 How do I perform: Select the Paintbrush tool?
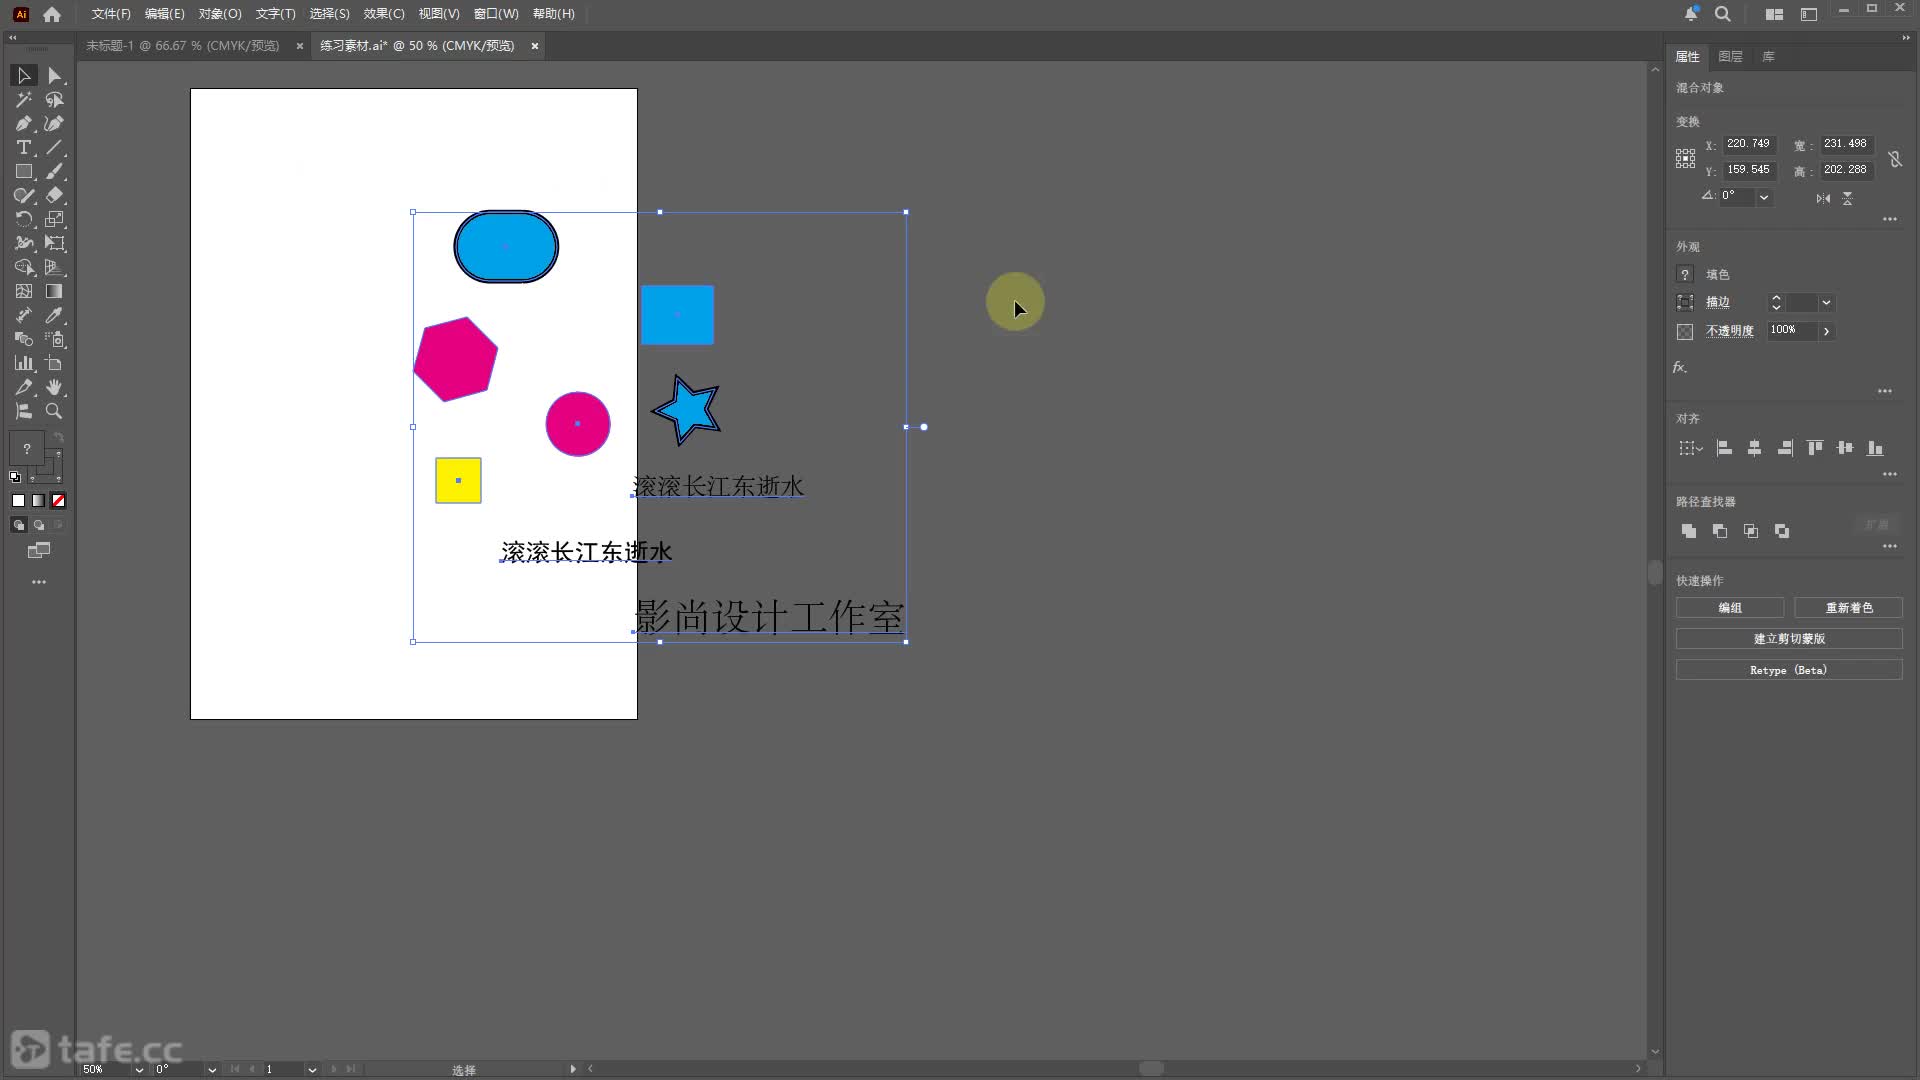tap(55, 172)
